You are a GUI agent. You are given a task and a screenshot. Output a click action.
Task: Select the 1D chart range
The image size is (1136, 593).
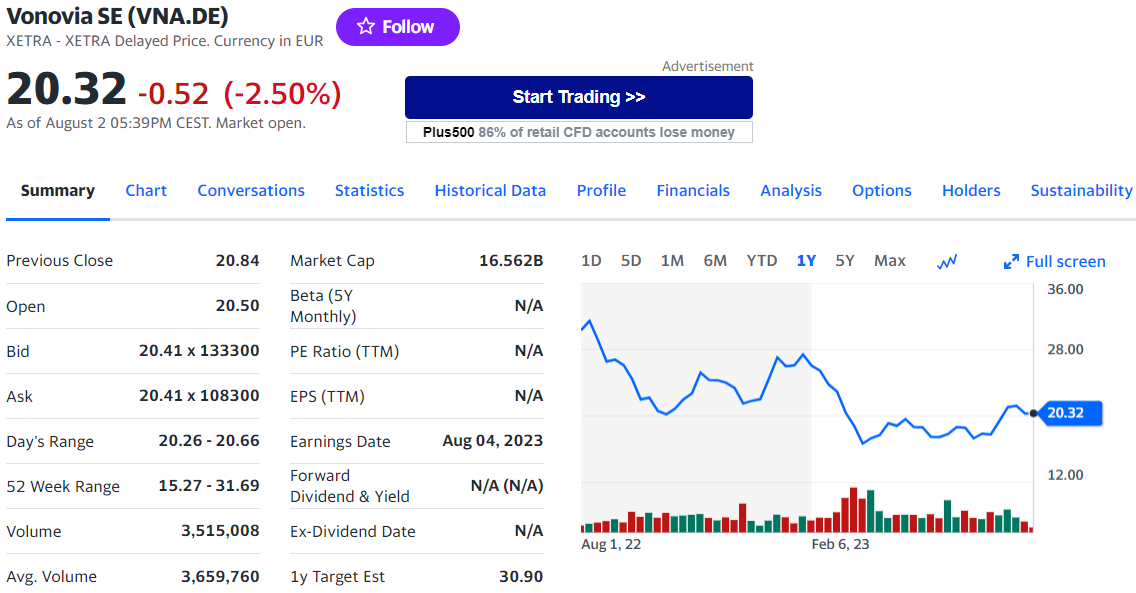tap(591, 260)
